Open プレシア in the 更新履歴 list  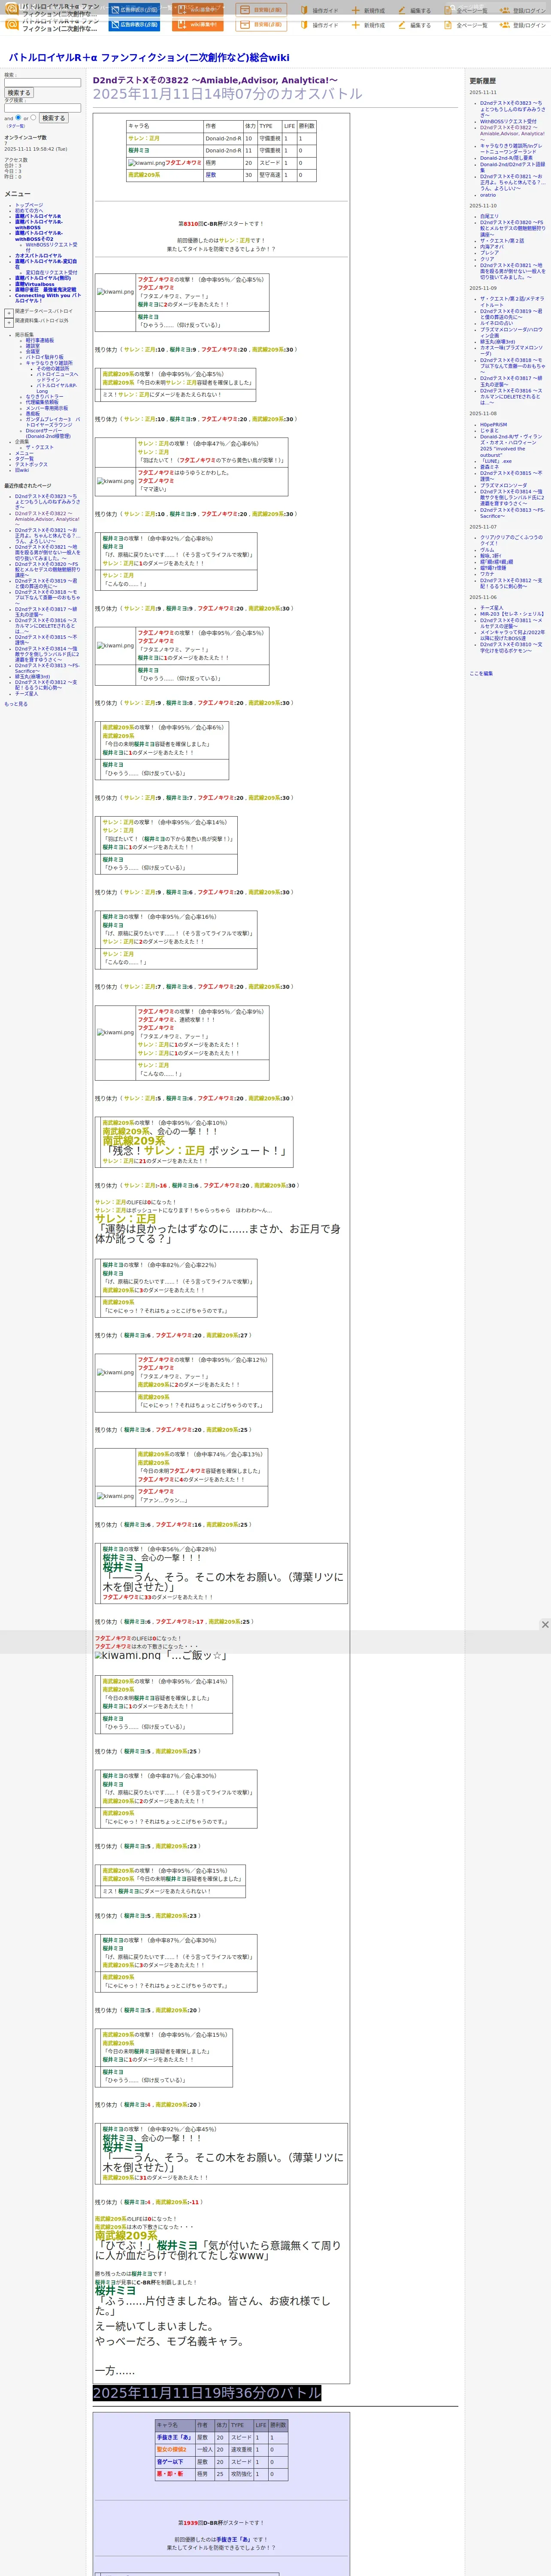[x=489, y=252]
